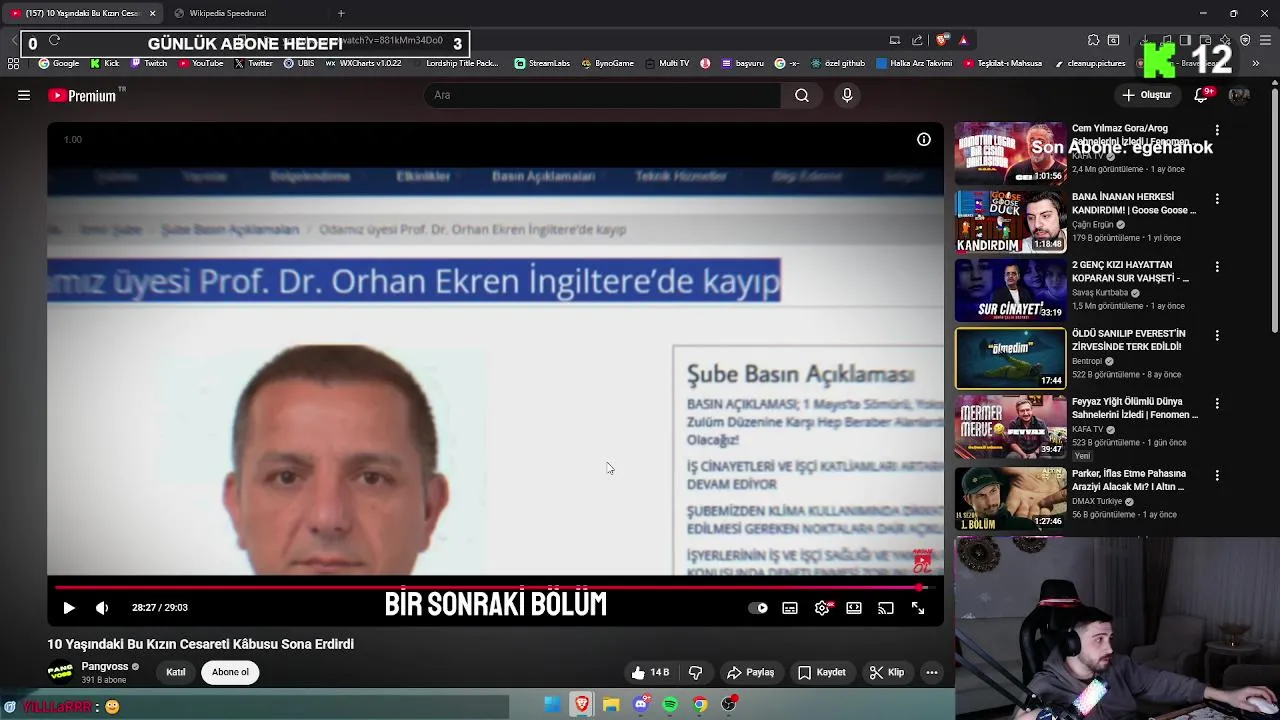Screen dimensions: 1280x720
Task: Toggle autoplay switch in player
Action: click(758, 608)
